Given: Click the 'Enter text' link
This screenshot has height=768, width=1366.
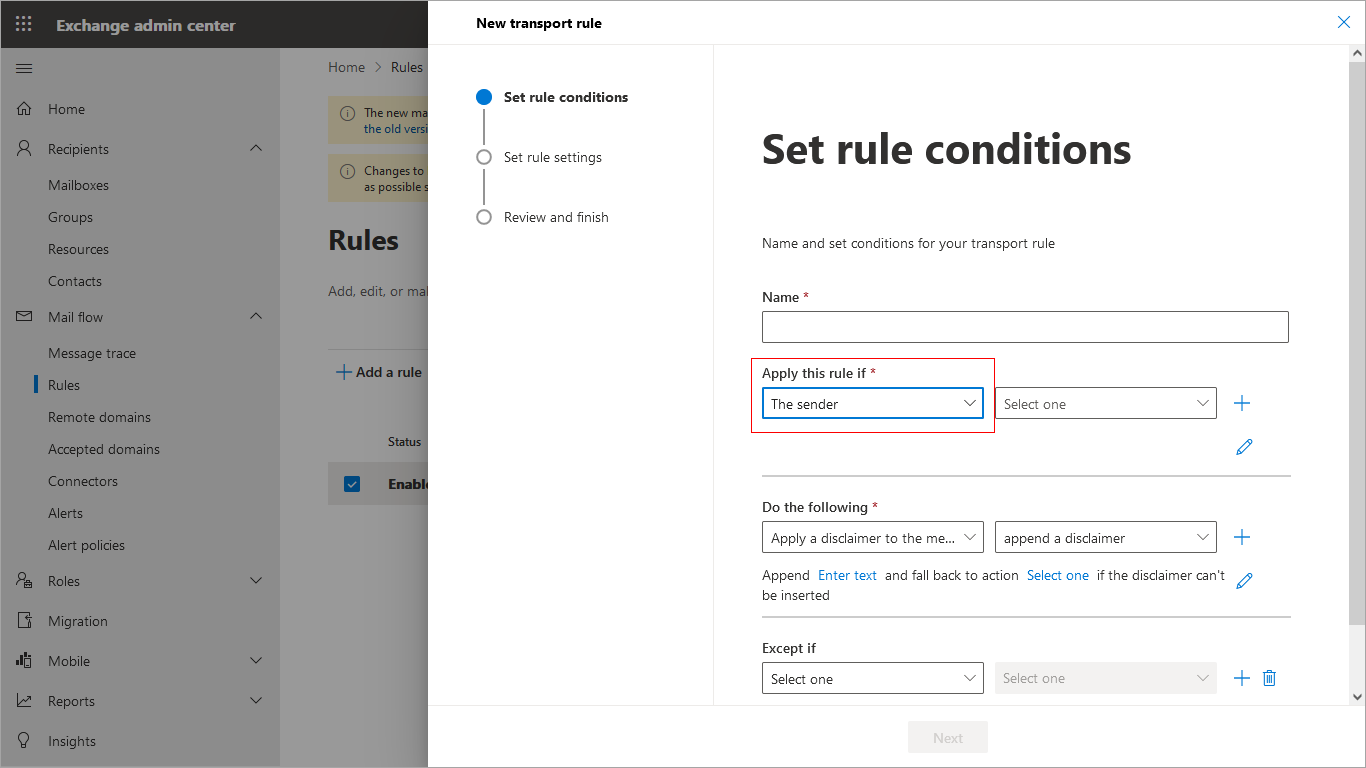Looking at the screenshot, I should tap(847, 575).
